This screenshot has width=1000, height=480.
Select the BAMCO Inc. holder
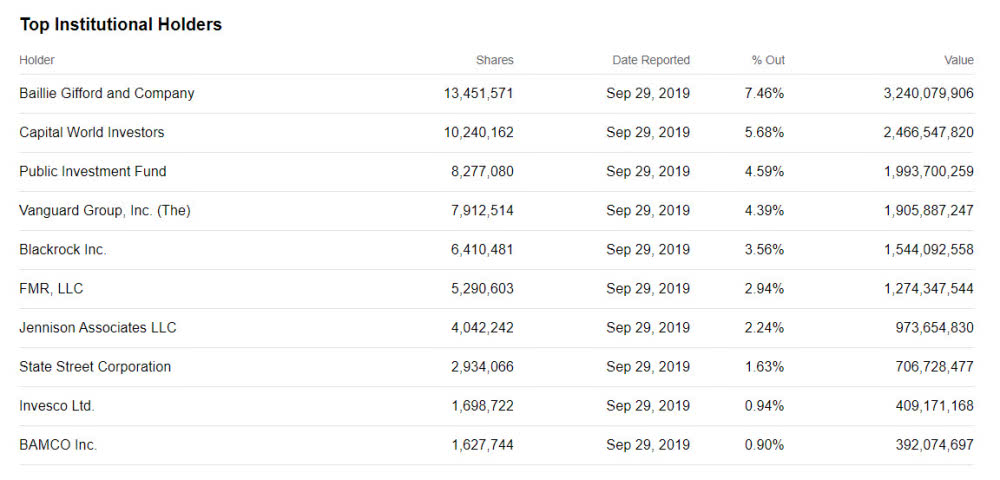(x=58, y=444)
